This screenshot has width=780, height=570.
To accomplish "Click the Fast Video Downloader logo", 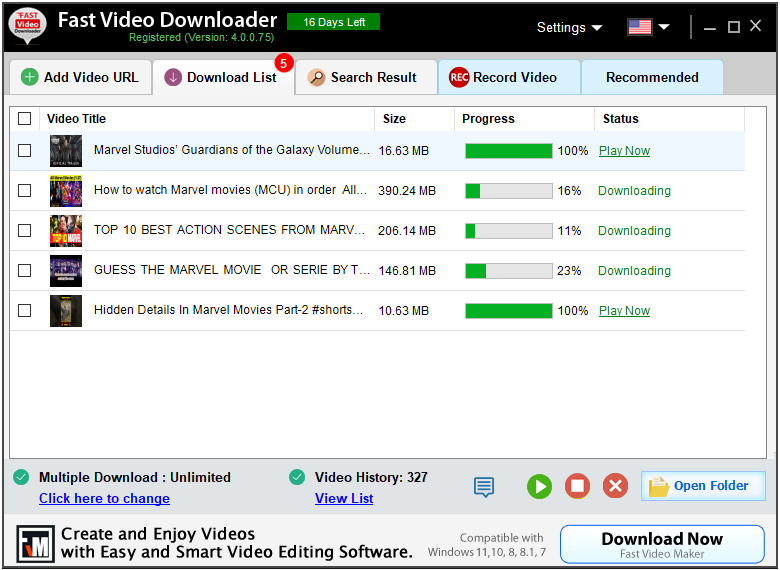I will (27, 27).
